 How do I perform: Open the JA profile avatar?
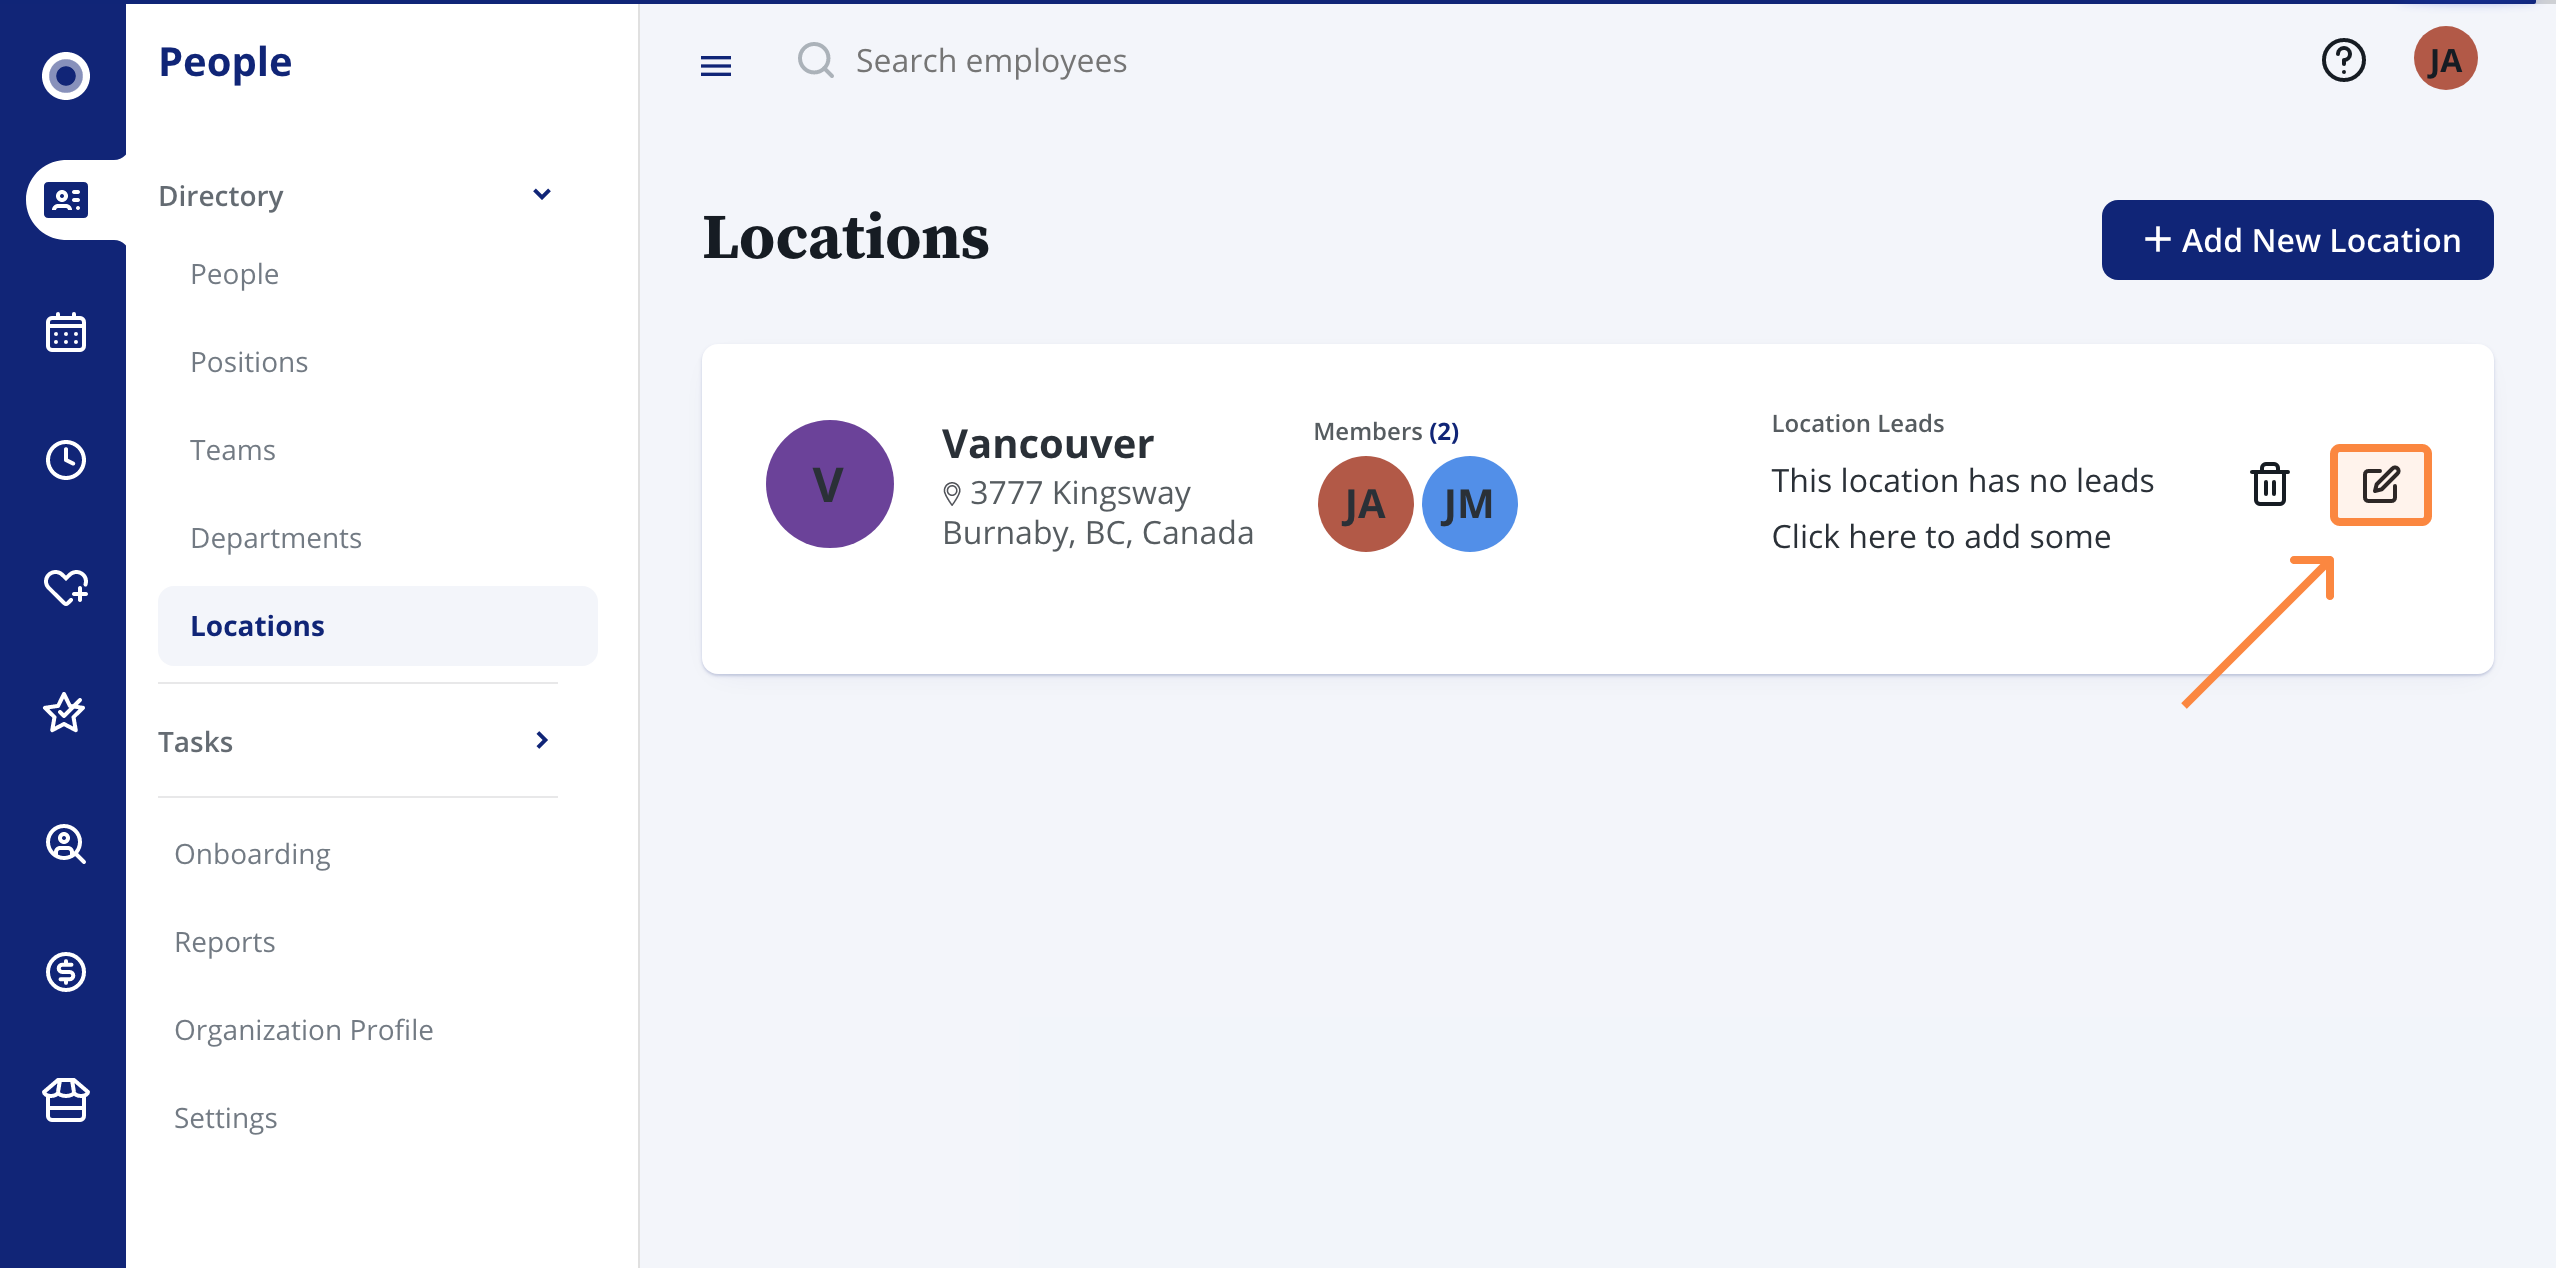[2446, 59]
